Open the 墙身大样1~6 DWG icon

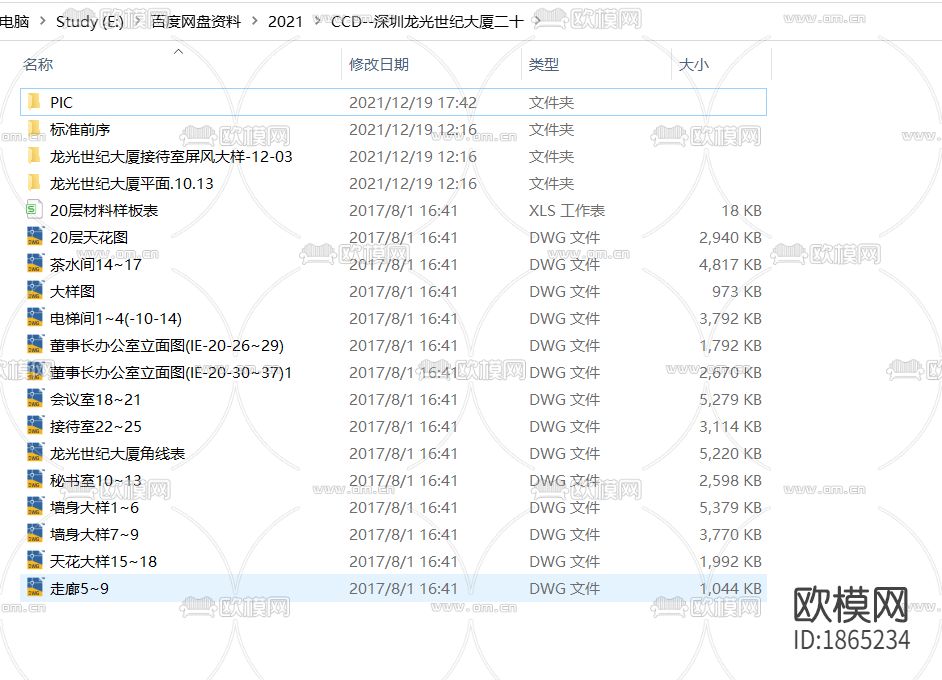(33, 507)
